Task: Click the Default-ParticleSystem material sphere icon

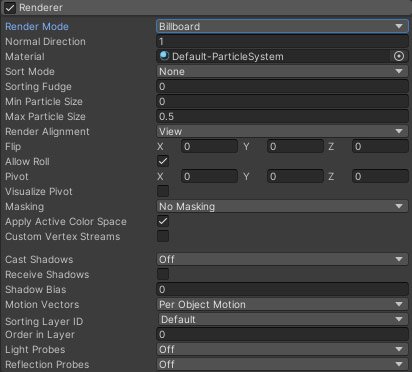Action: (164, 56)
